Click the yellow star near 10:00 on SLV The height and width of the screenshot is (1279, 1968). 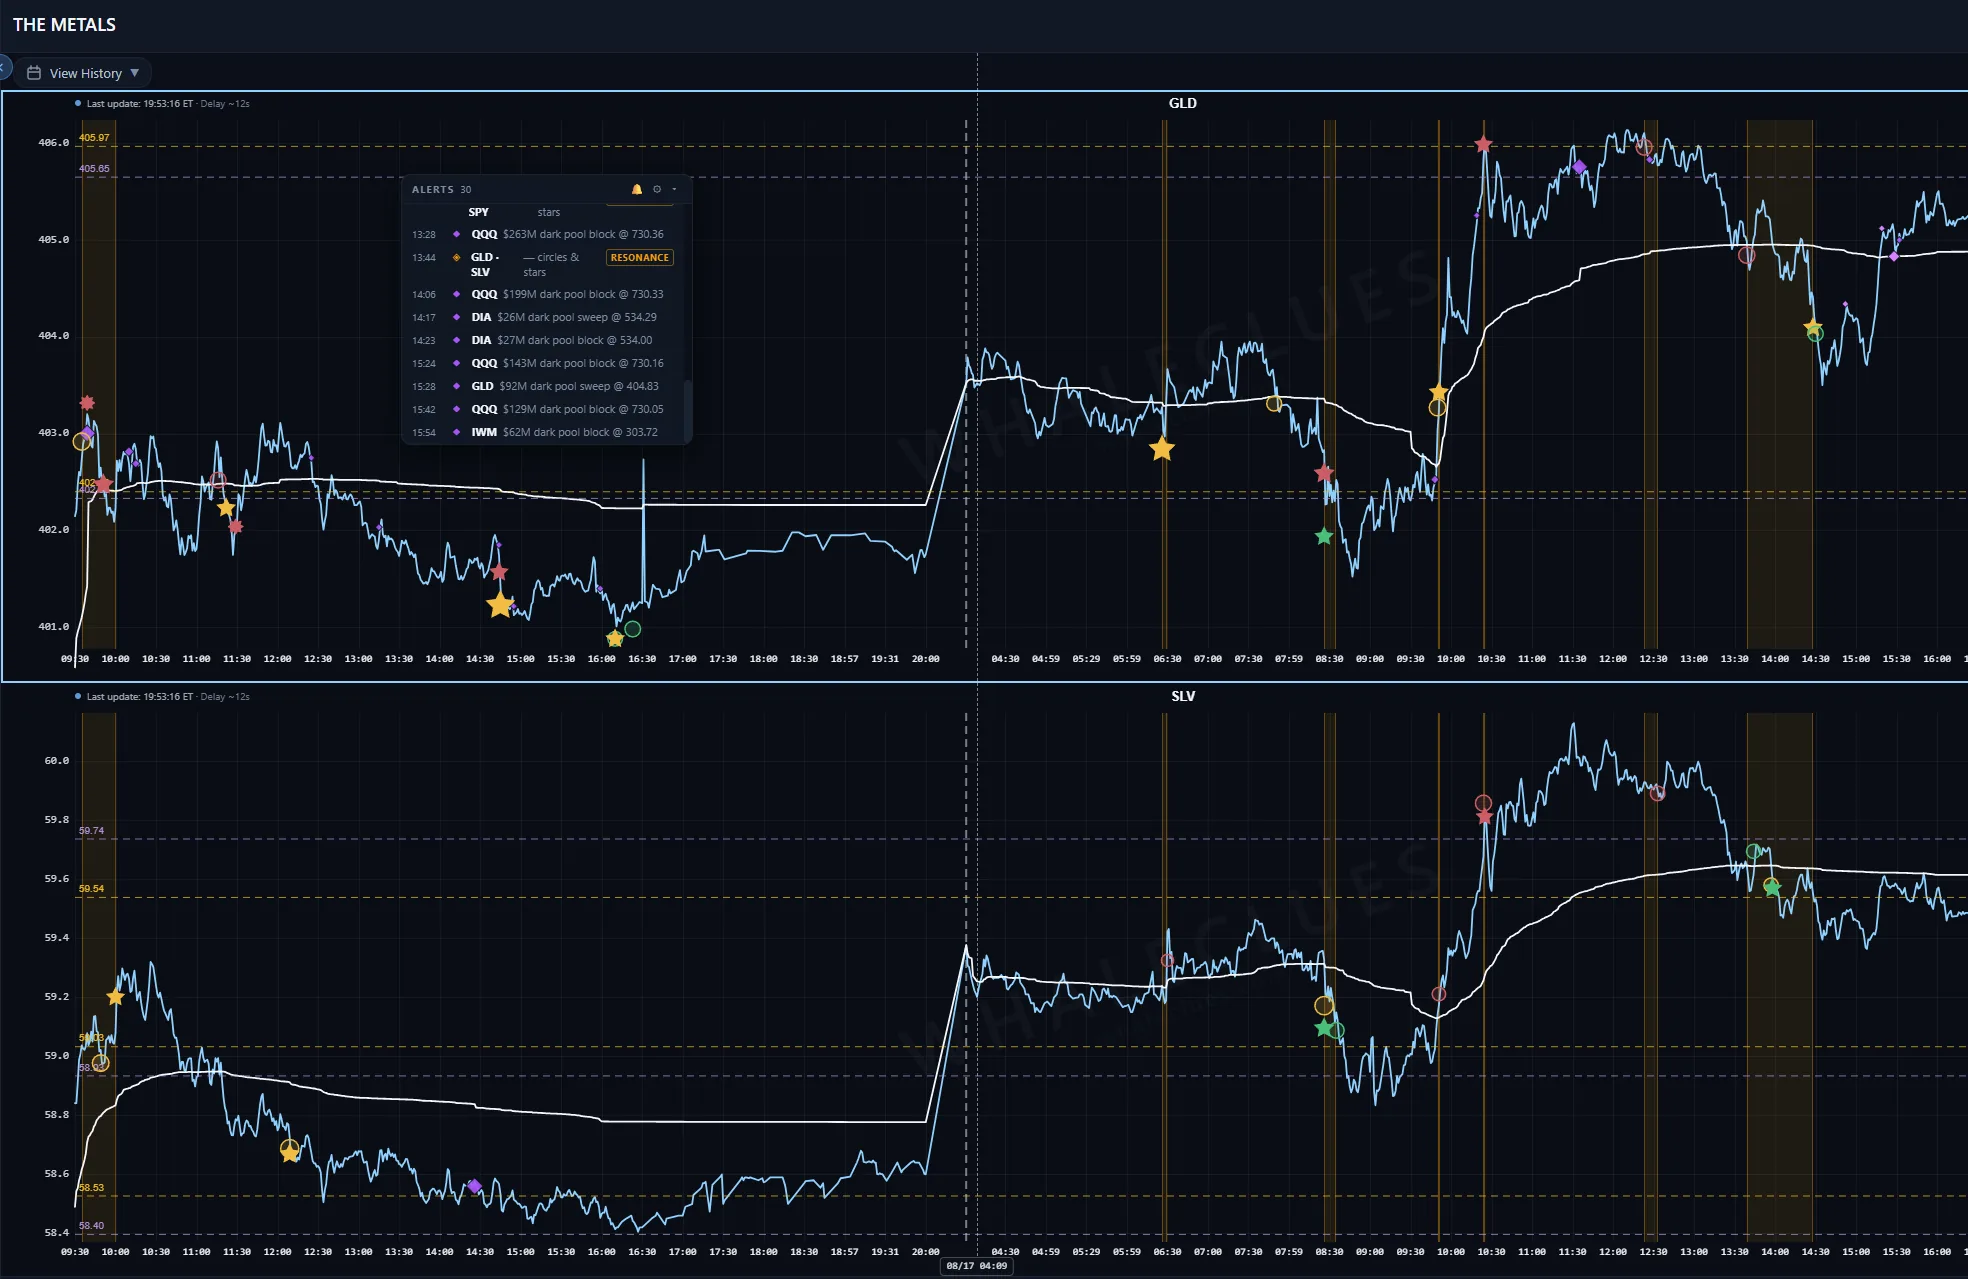(x=115, y=997)
